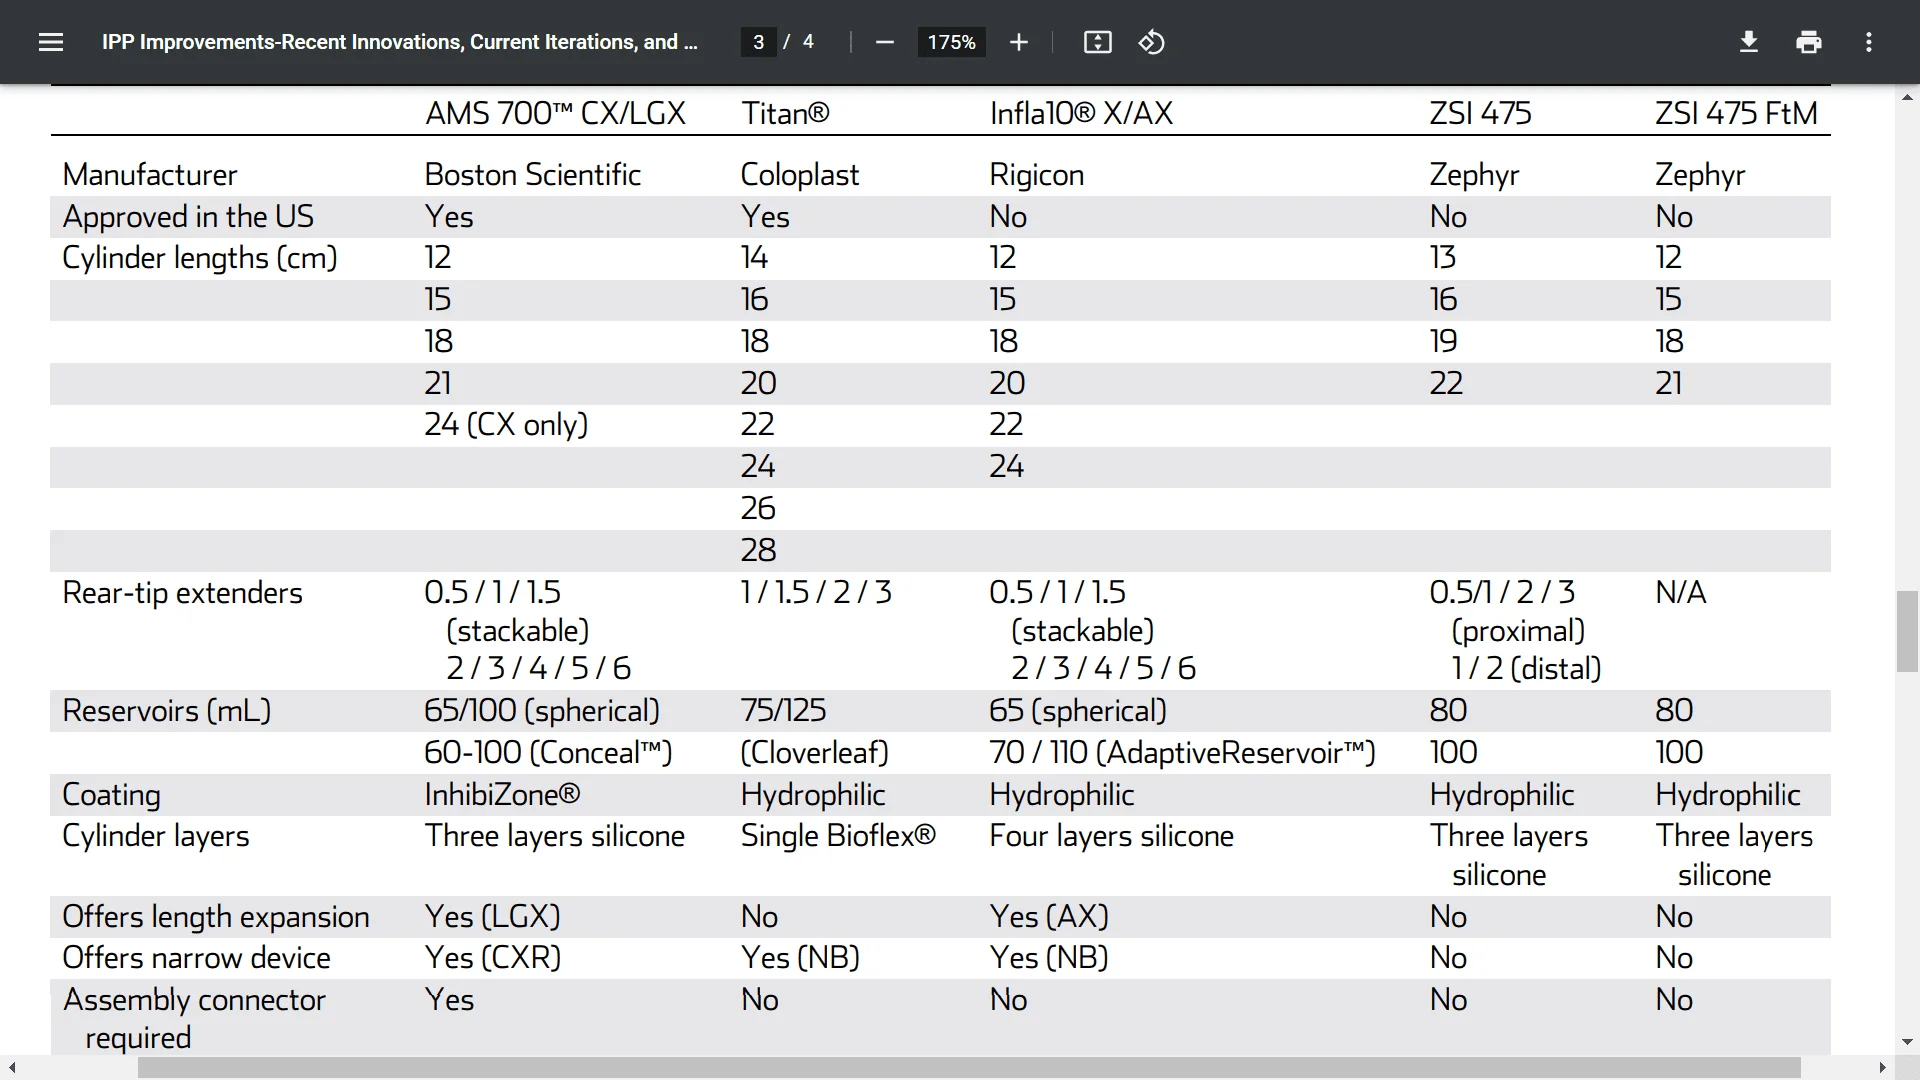Click the 'Rear-tip extenders' row label
Screen dimensions: 1920x1080
[182, 593]
